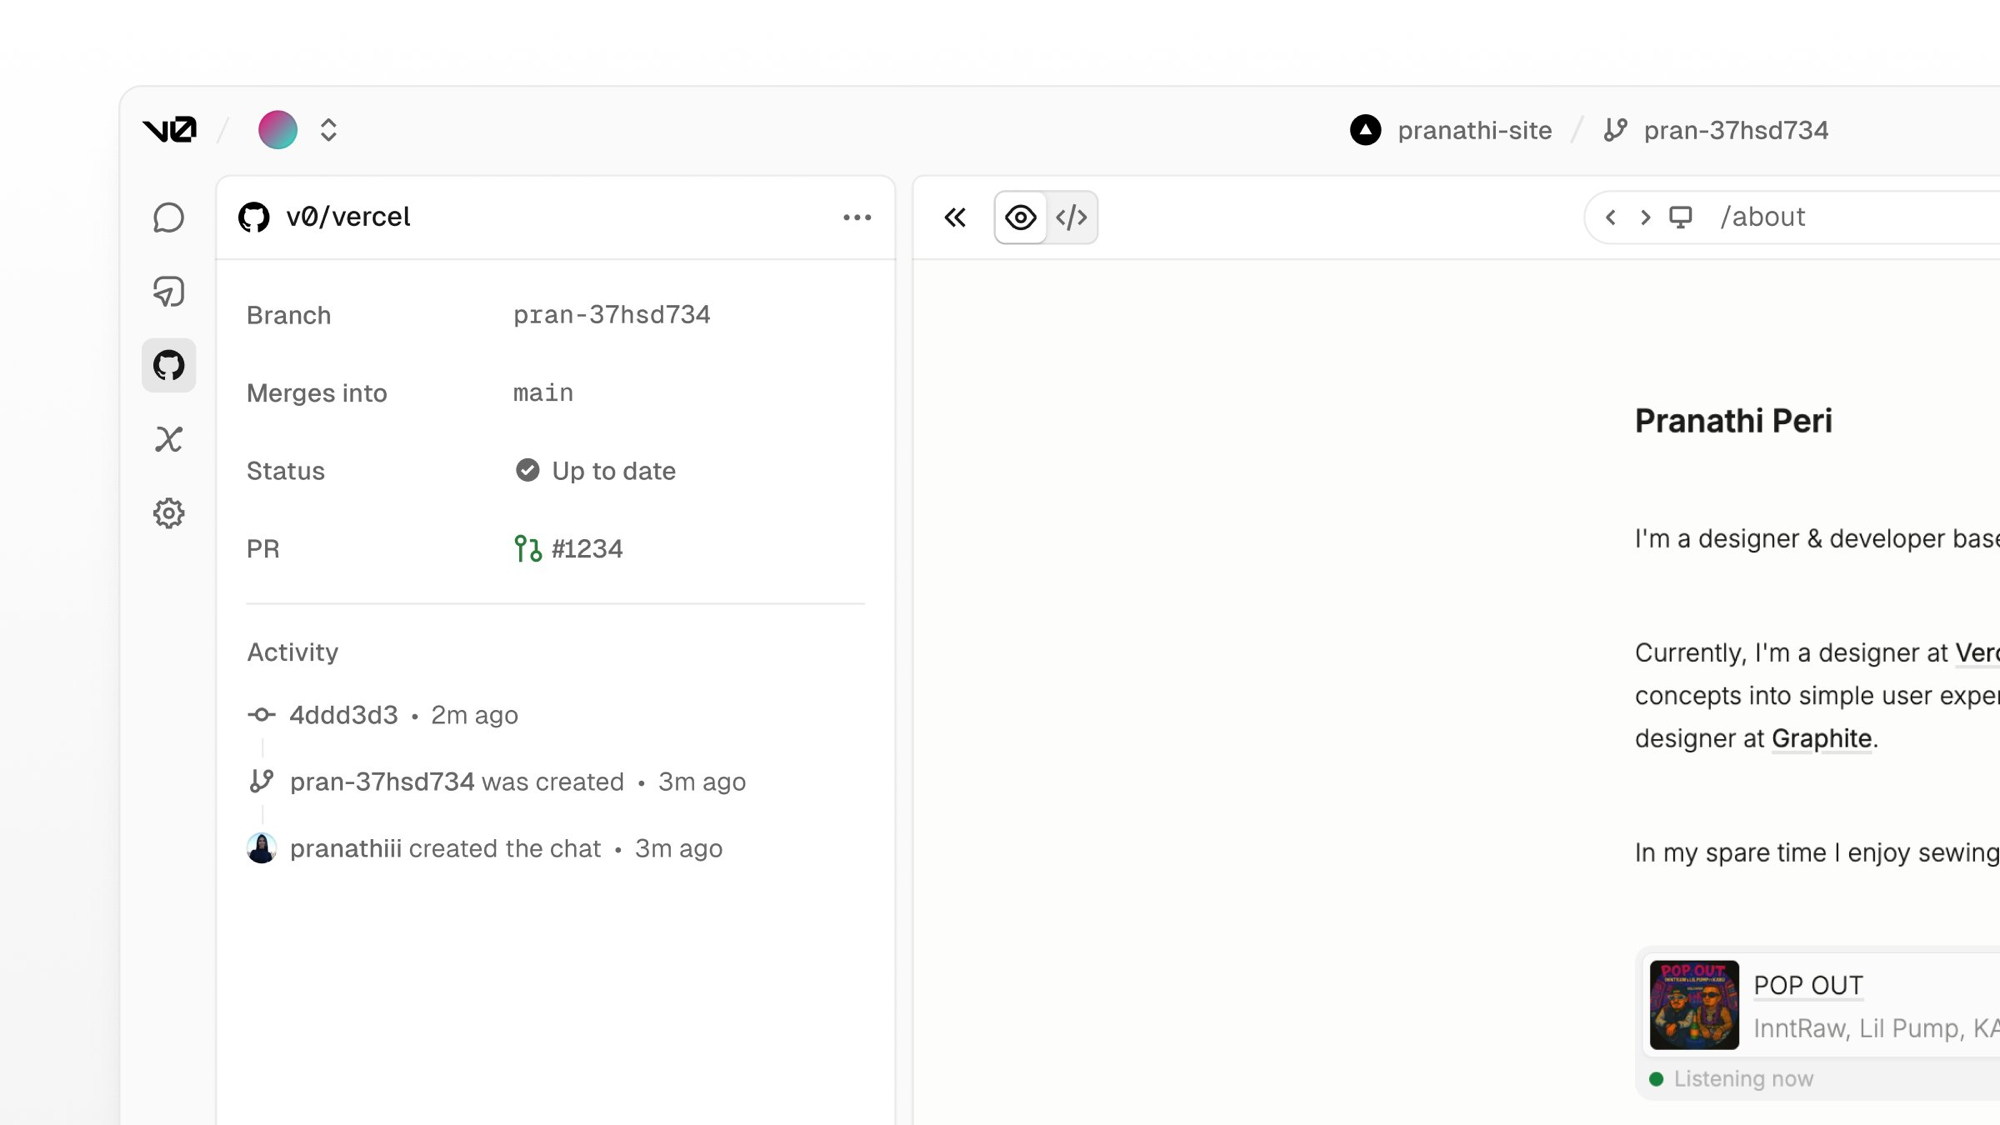Open the chat sidebar icon
This screenshot has width=2000, height=1125.
click(x=169, y=218)
